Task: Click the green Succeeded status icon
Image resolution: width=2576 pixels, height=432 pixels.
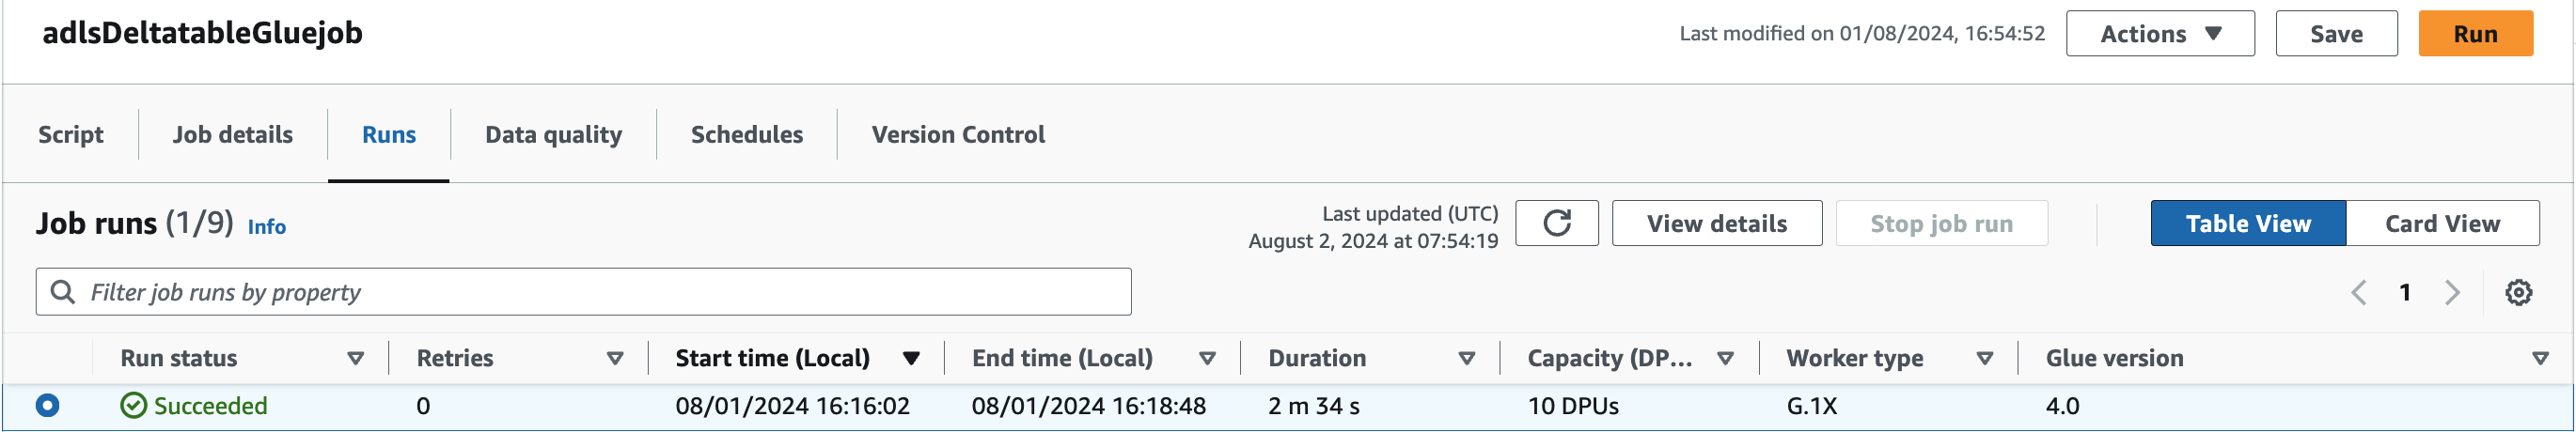Action: [x=133, y=405]
